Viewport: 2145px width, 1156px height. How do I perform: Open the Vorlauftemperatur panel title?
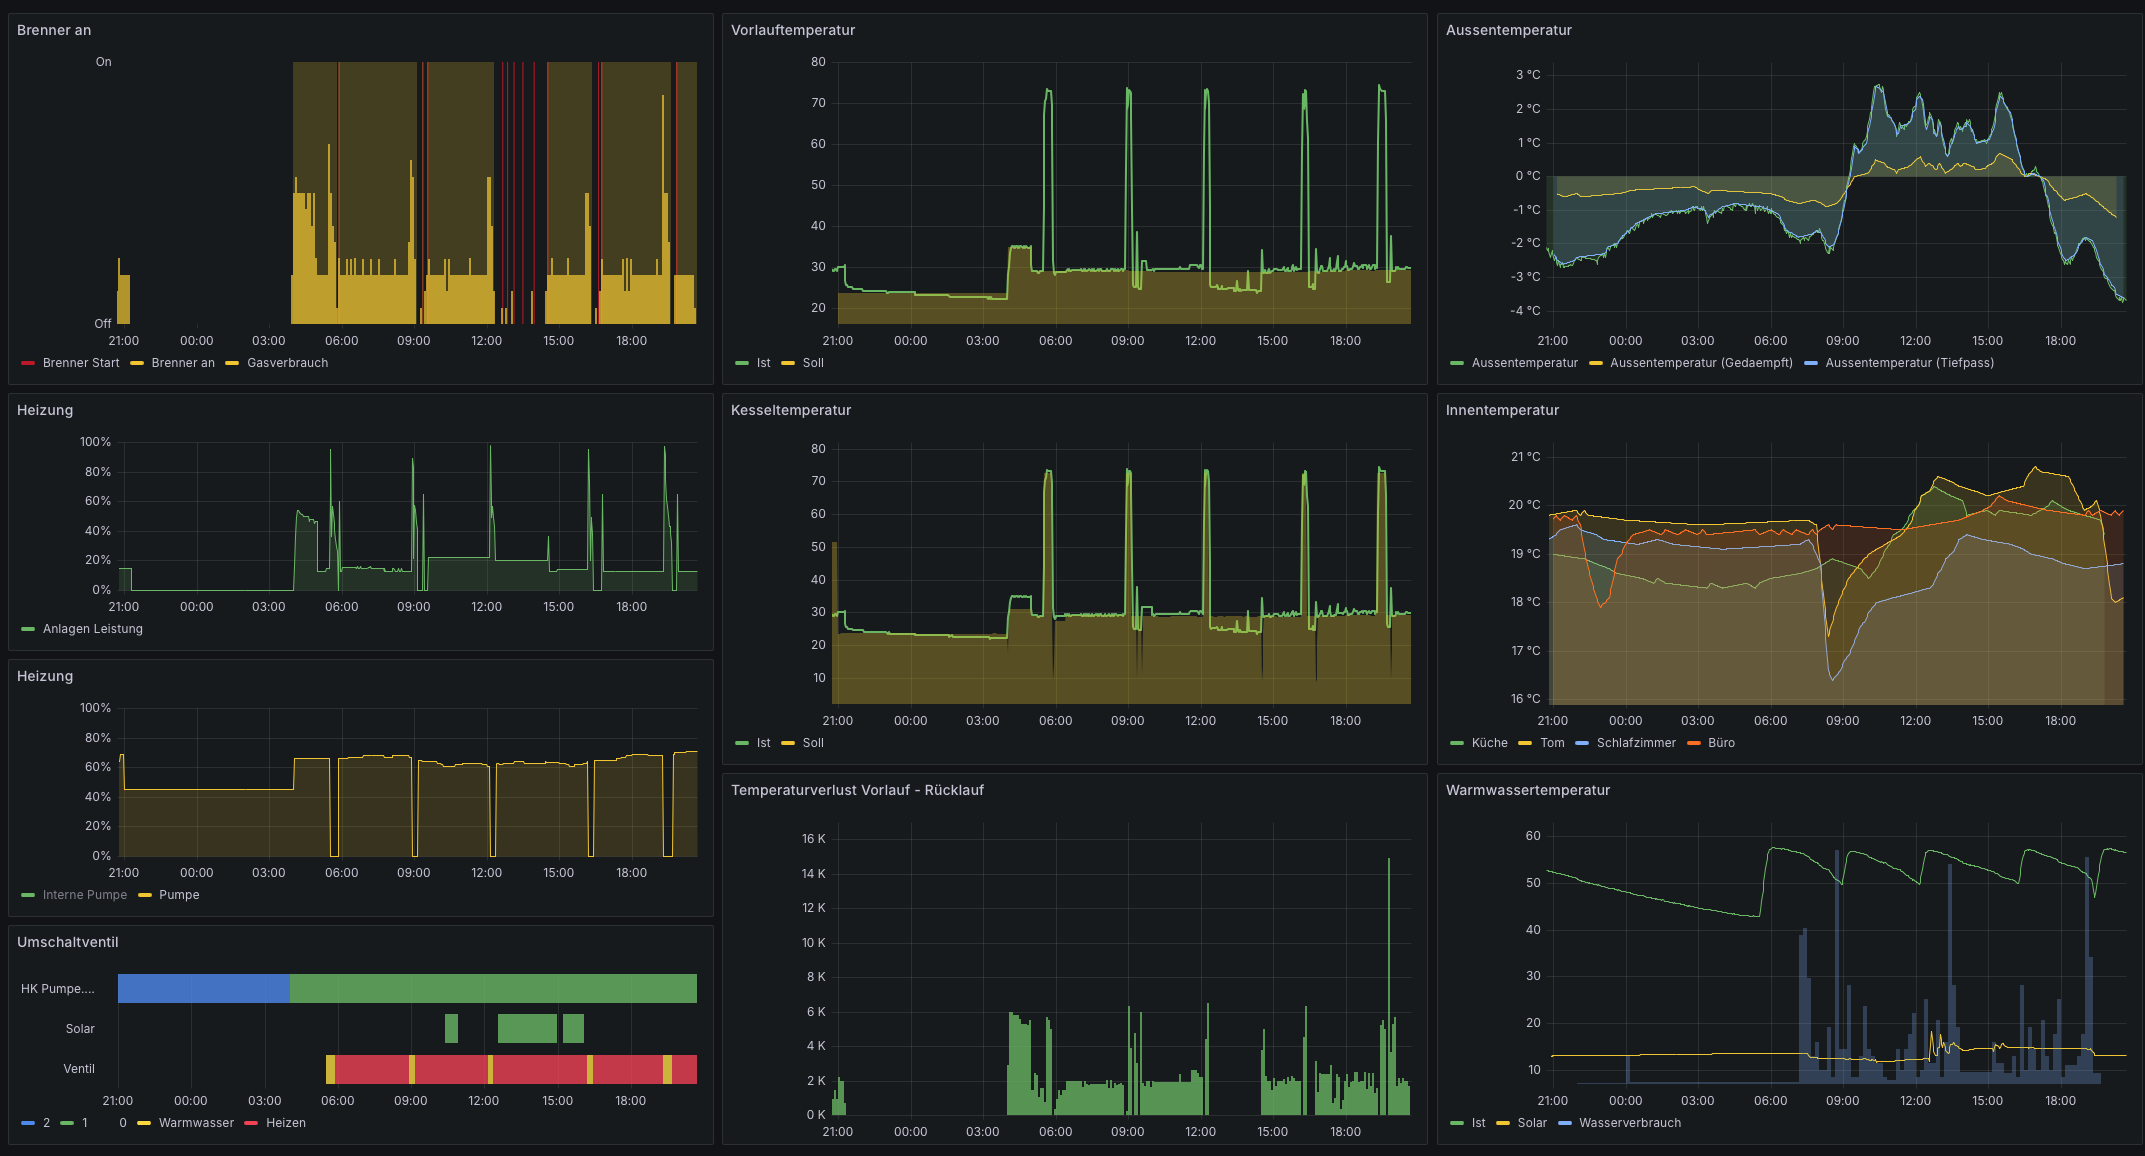(793, 30)
